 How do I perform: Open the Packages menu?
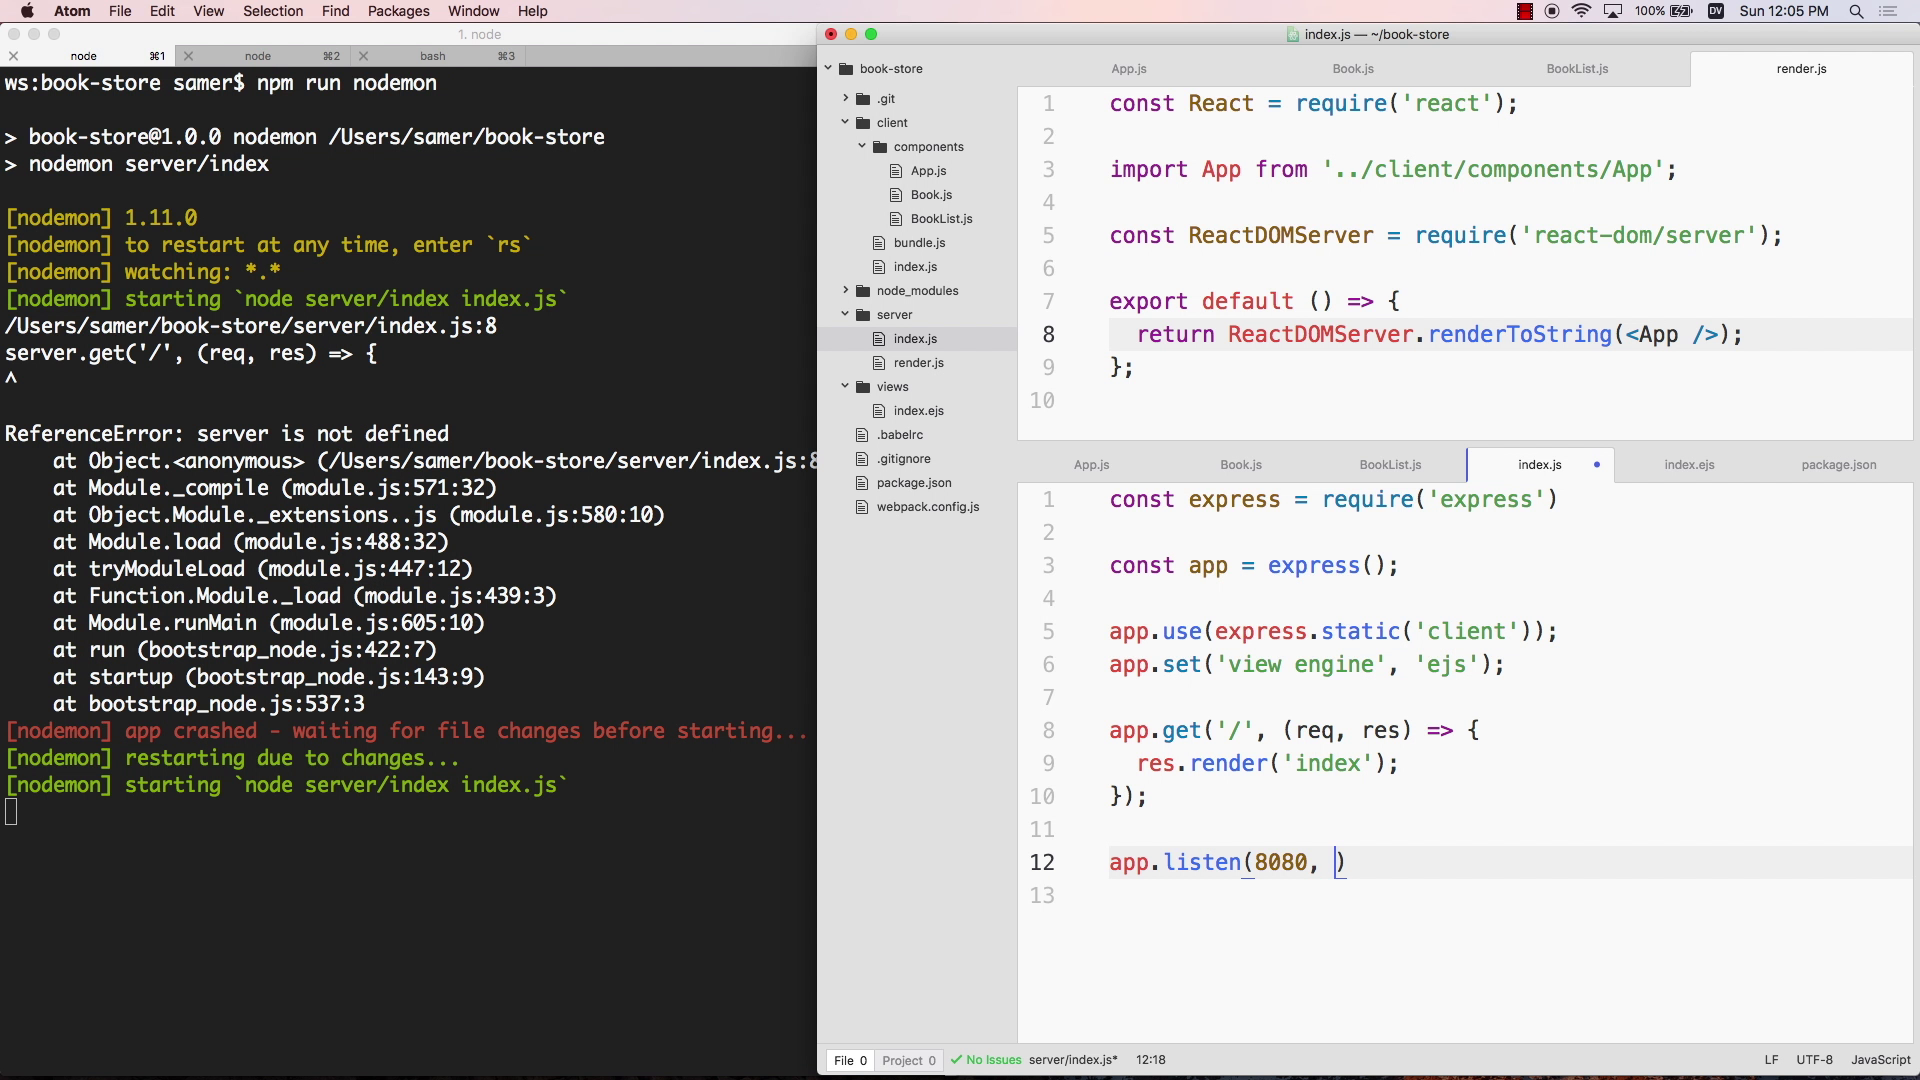[398, 11]
